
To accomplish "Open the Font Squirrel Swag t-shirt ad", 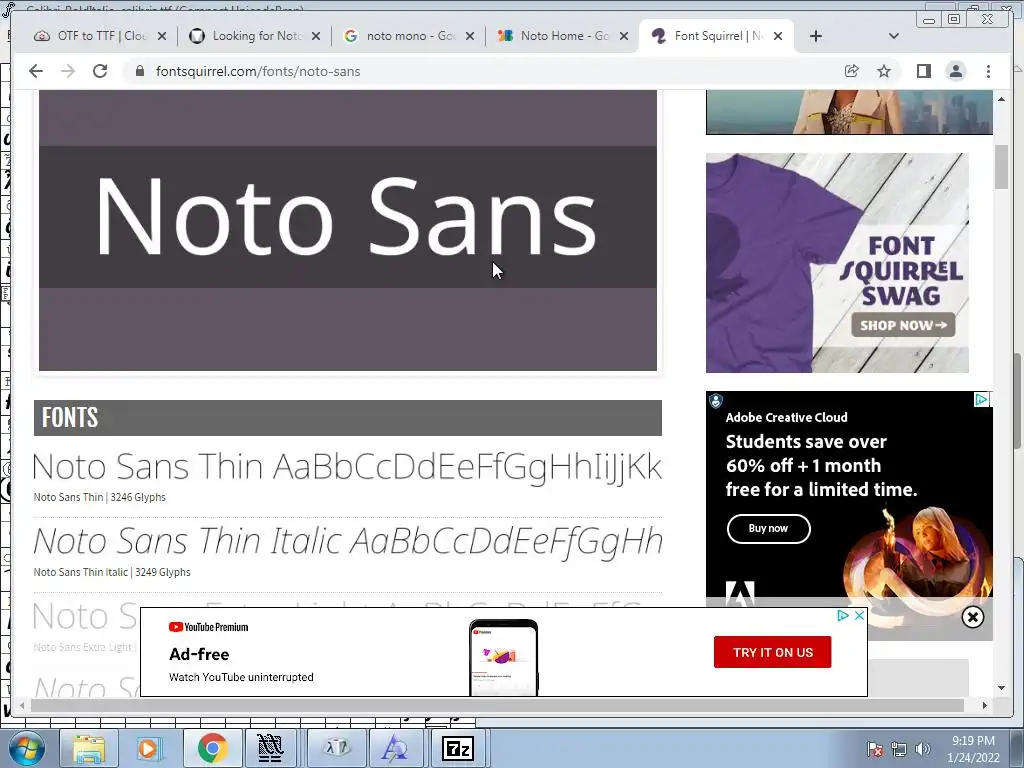I will [x=837, y=263].
